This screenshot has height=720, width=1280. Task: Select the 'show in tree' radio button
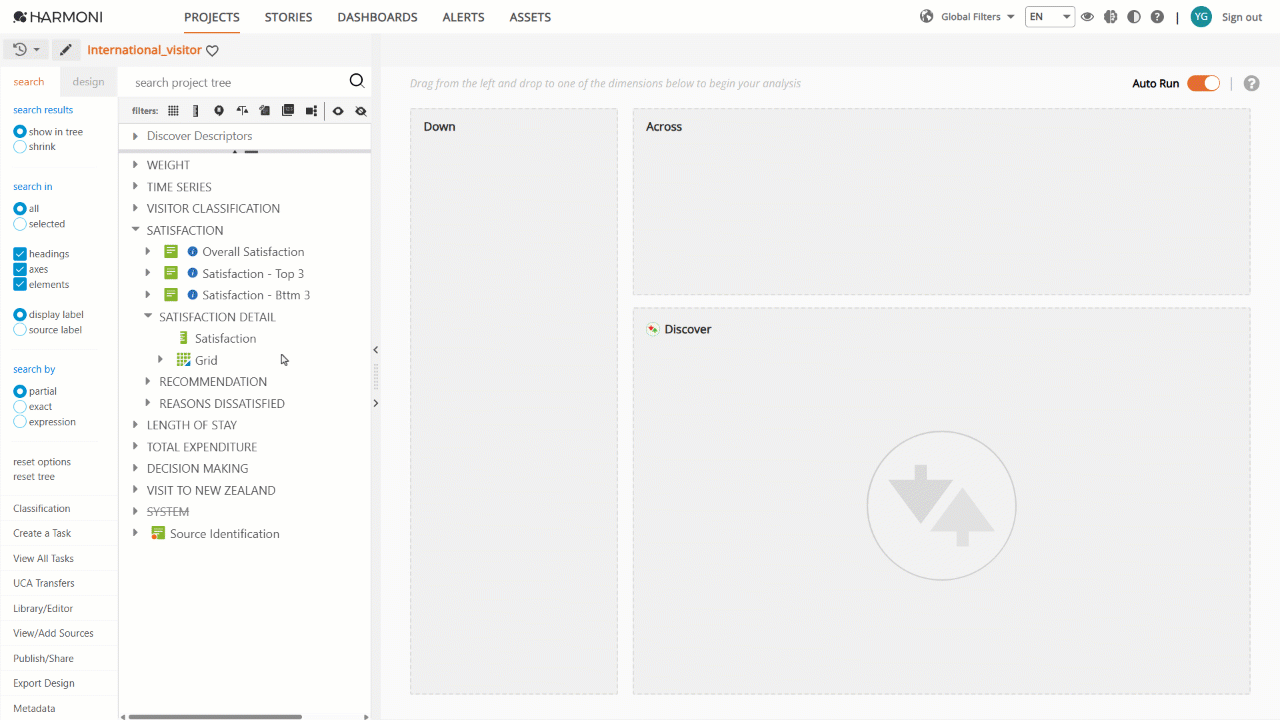tap(20, 132)
